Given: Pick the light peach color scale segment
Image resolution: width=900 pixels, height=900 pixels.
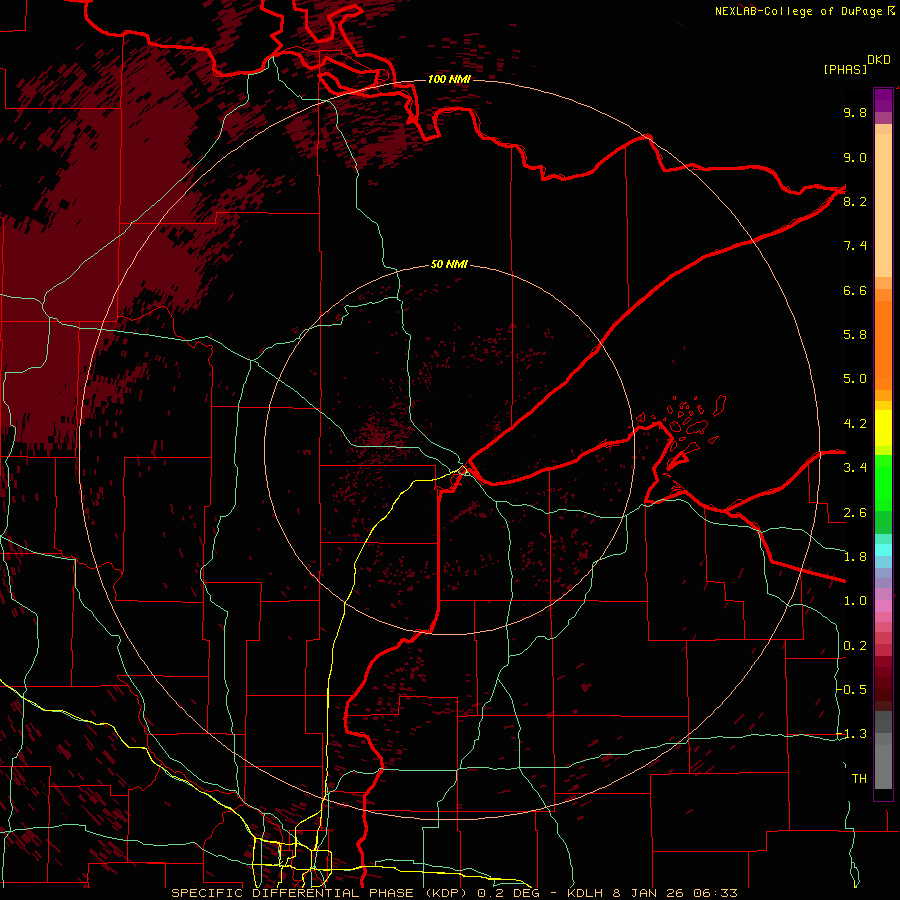Looking at the screenshot, I should click(x=883, y=205).
